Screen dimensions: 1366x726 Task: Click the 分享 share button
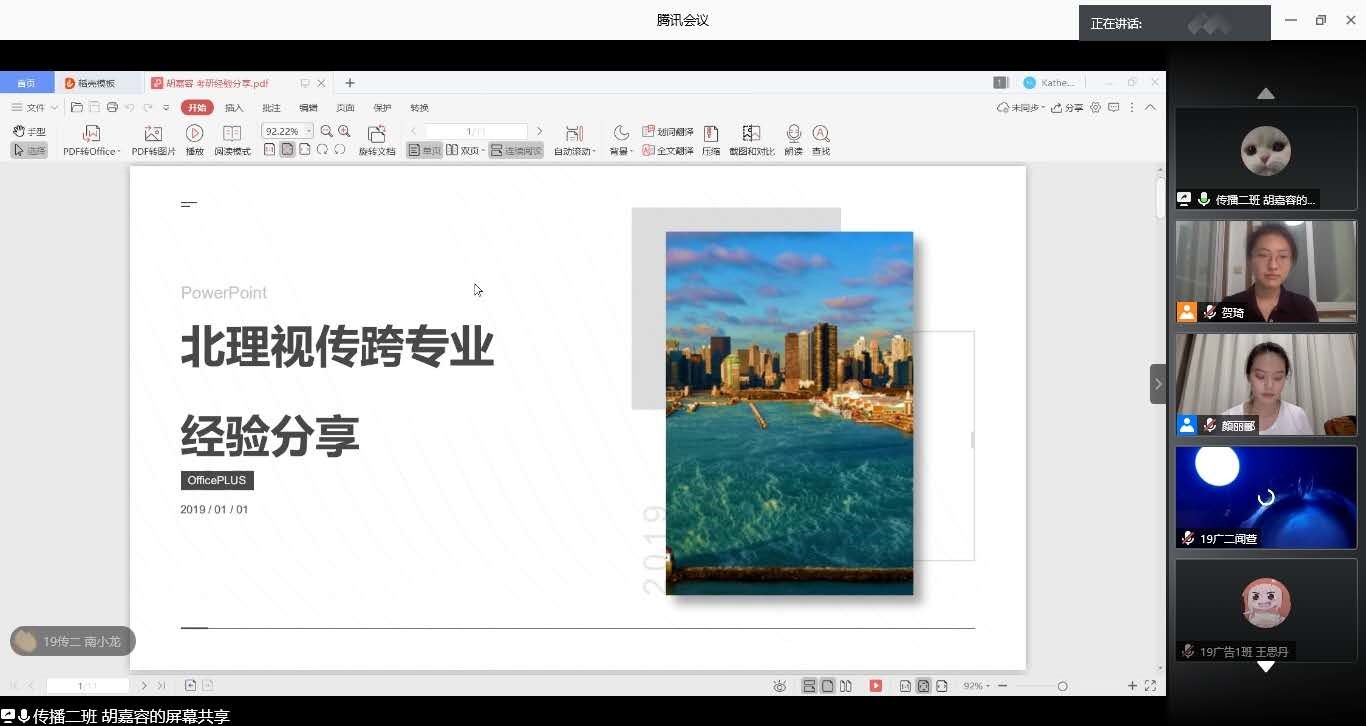(x=1068, y=108)
